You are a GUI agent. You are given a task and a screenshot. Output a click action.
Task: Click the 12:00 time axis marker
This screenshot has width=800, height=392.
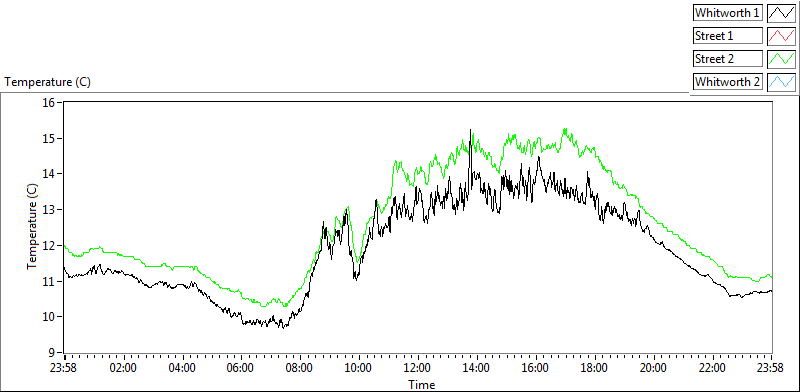tap(418, 368)
